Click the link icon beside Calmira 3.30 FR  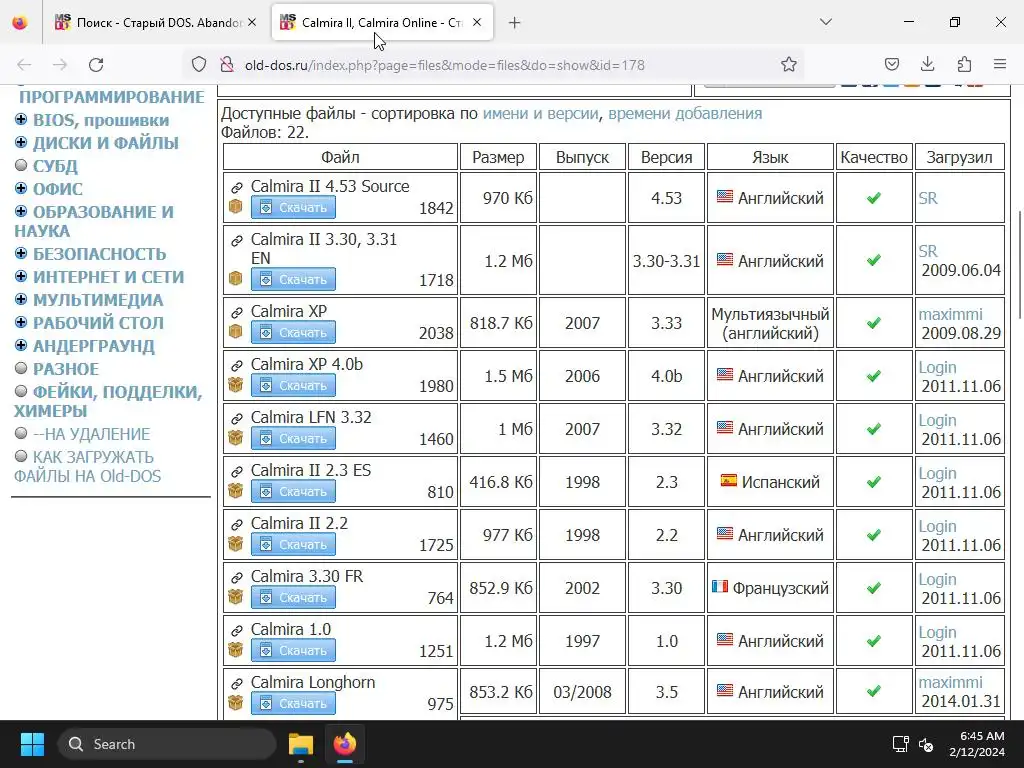236,577
